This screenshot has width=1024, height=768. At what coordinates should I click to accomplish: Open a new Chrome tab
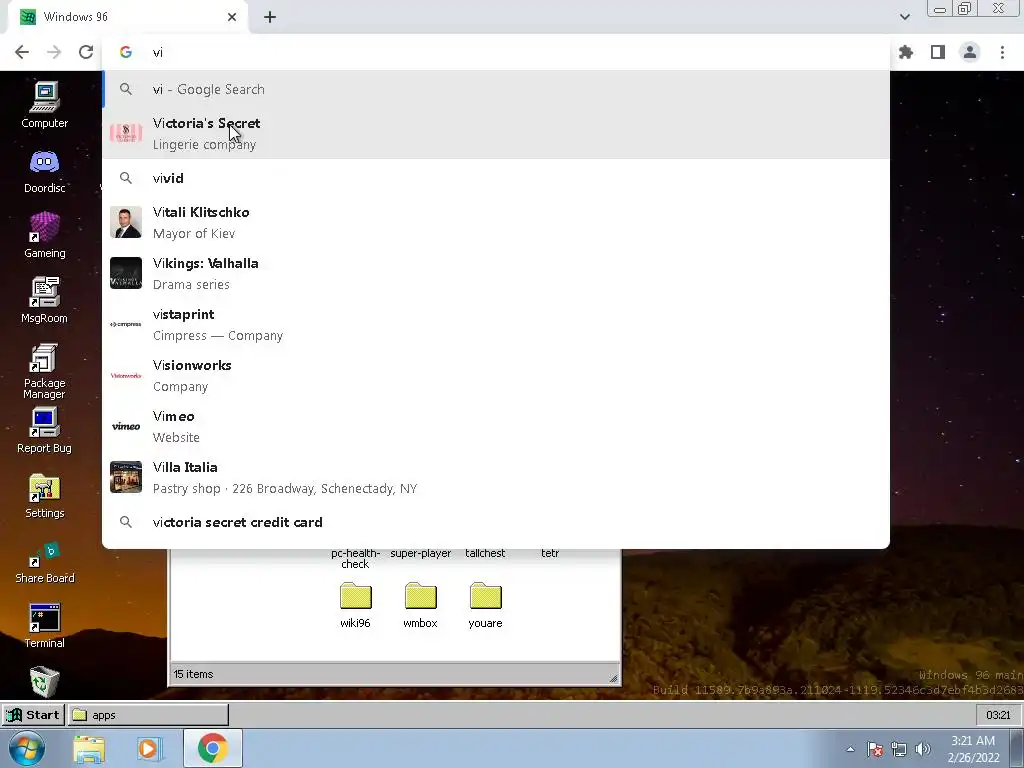pyautogui.click(x=270, y=17)
